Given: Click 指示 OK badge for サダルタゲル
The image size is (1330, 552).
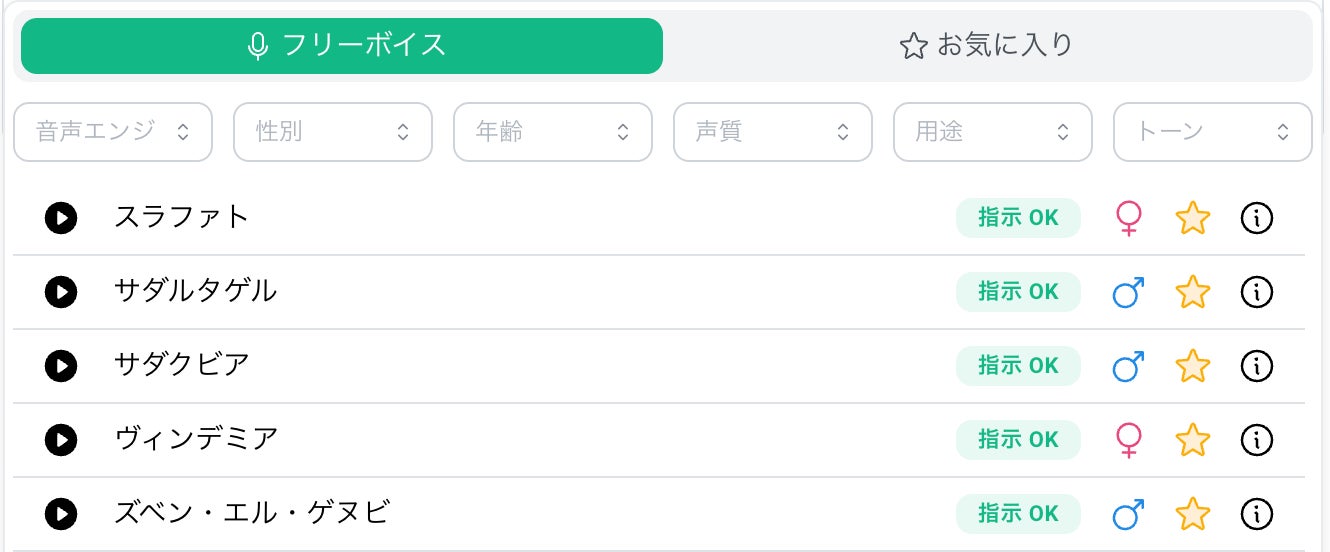Looking at the screenshot, I should point(1018,291).
